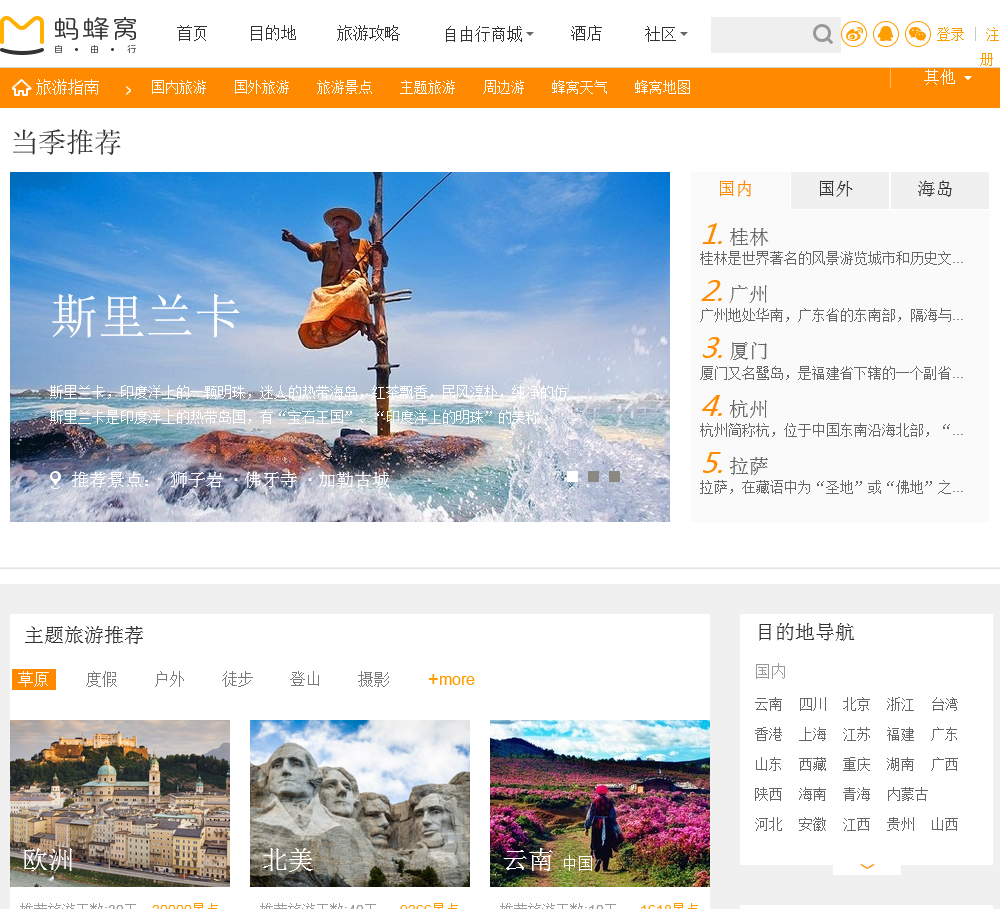The image size is (1000, 909).
Task: Click 海南 in destination navigation
Action: click(812, 794)
